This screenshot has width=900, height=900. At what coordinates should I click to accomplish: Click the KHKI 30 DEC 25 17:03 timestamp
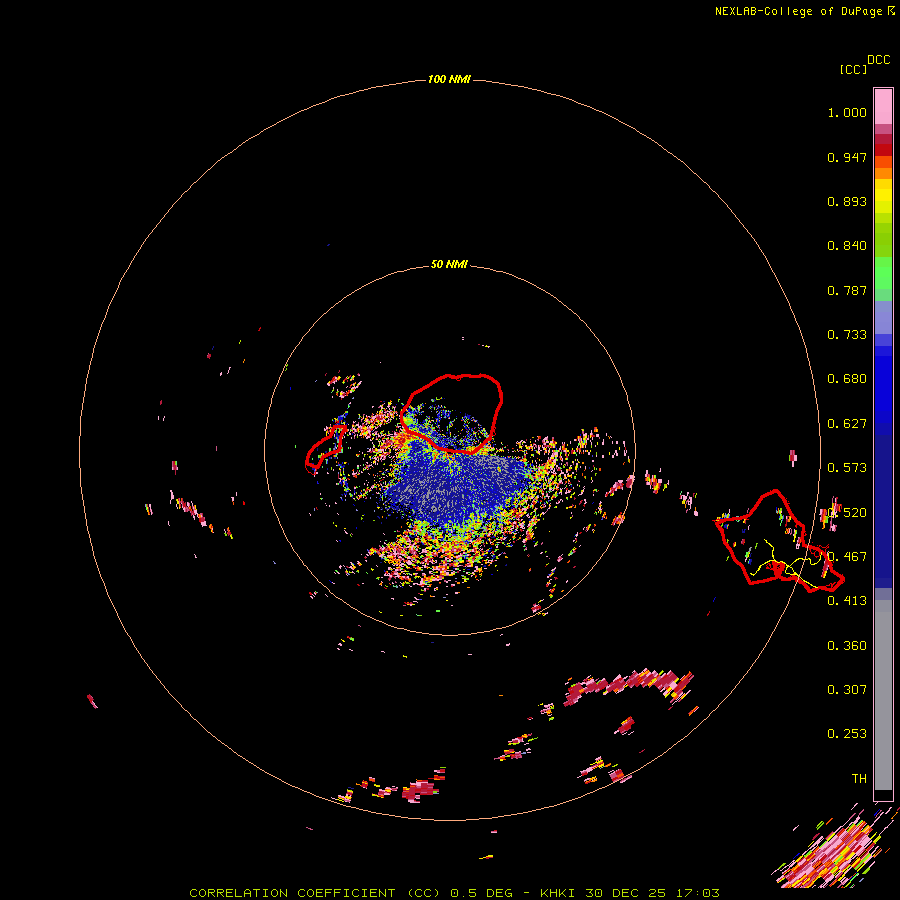[x=630, y=893]
